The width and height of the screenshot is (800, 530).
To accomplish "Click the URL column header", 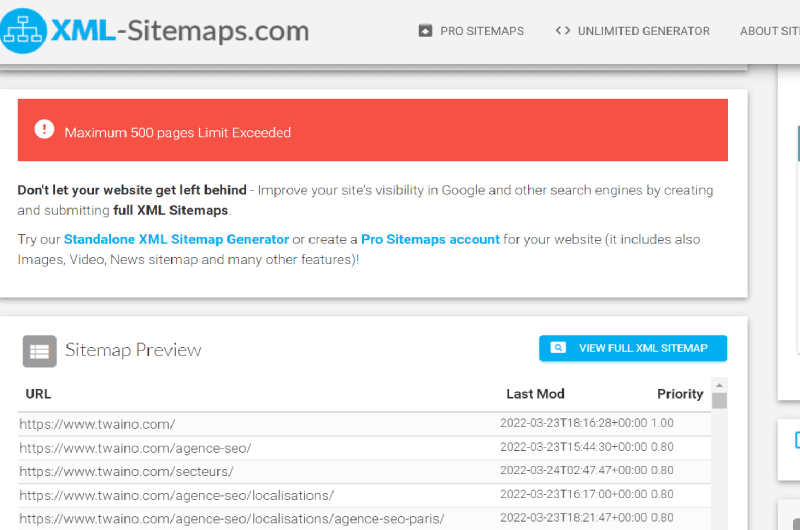I will (38, 394).
